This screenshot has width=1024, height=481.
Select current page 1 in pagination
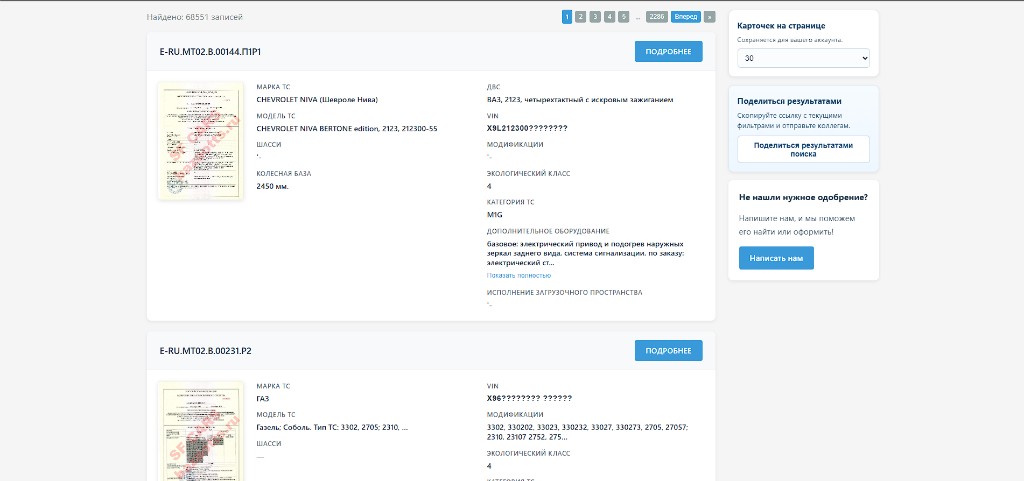tap(567, 17)
